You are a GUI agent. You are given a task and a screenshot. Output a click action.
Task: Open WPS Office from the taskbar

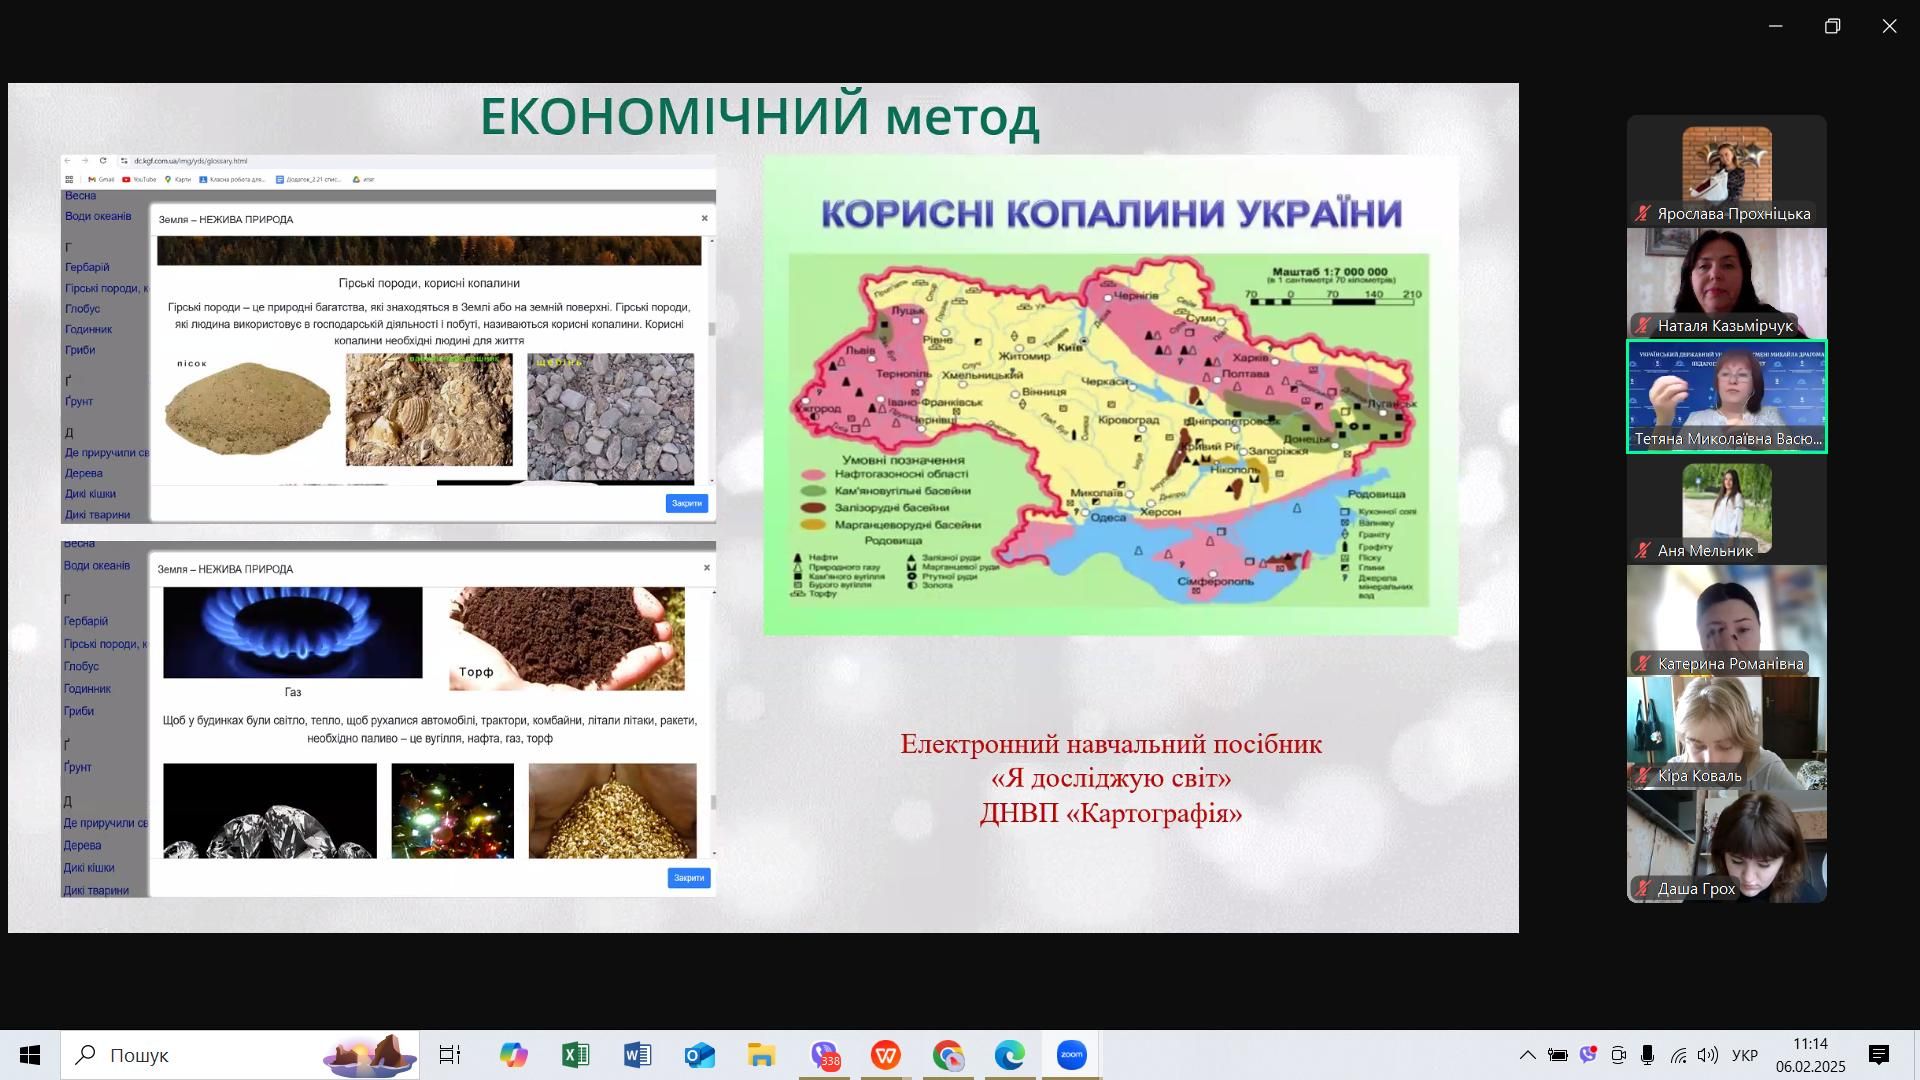885,1055
